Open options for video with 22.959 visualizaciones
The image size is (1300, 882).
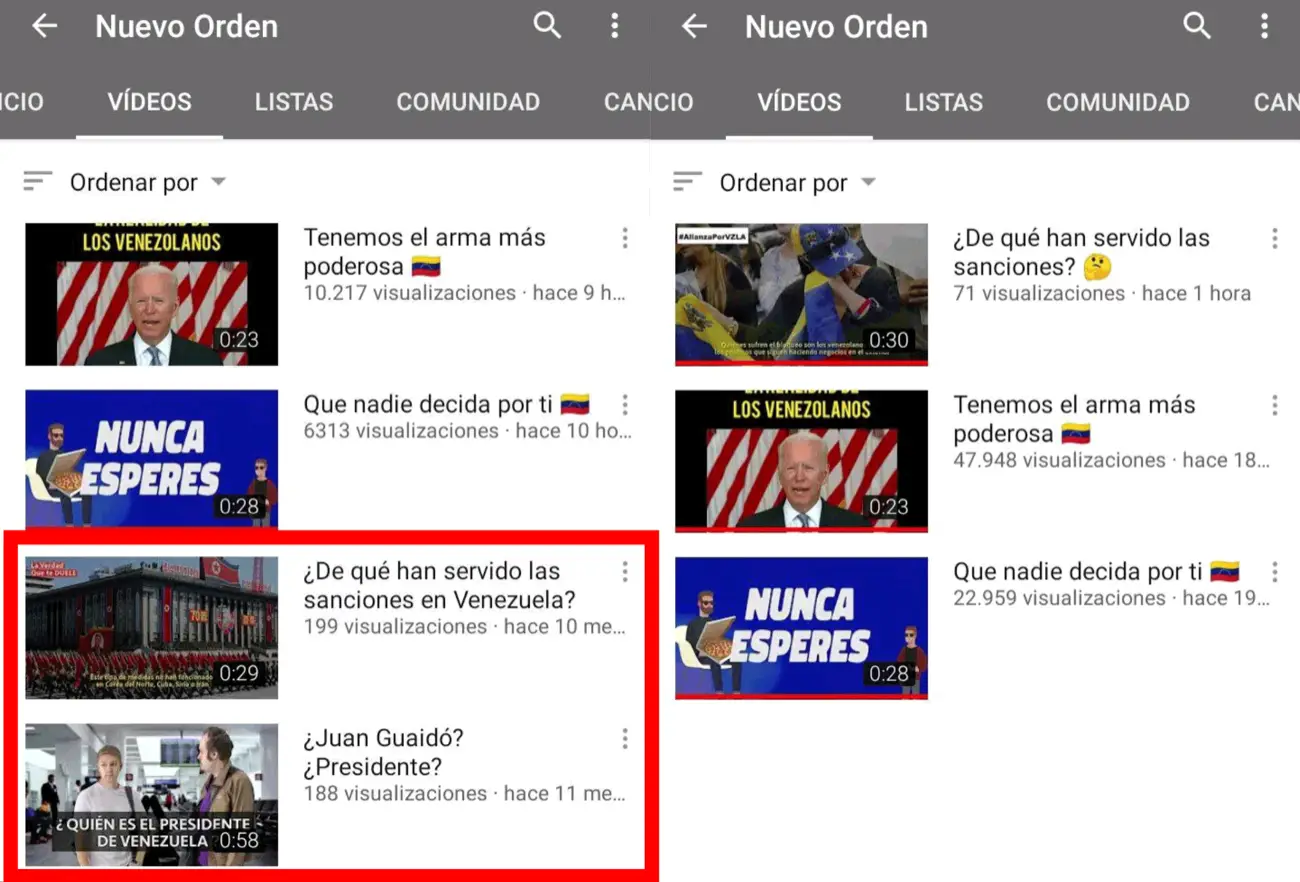tap(1275, 572)
